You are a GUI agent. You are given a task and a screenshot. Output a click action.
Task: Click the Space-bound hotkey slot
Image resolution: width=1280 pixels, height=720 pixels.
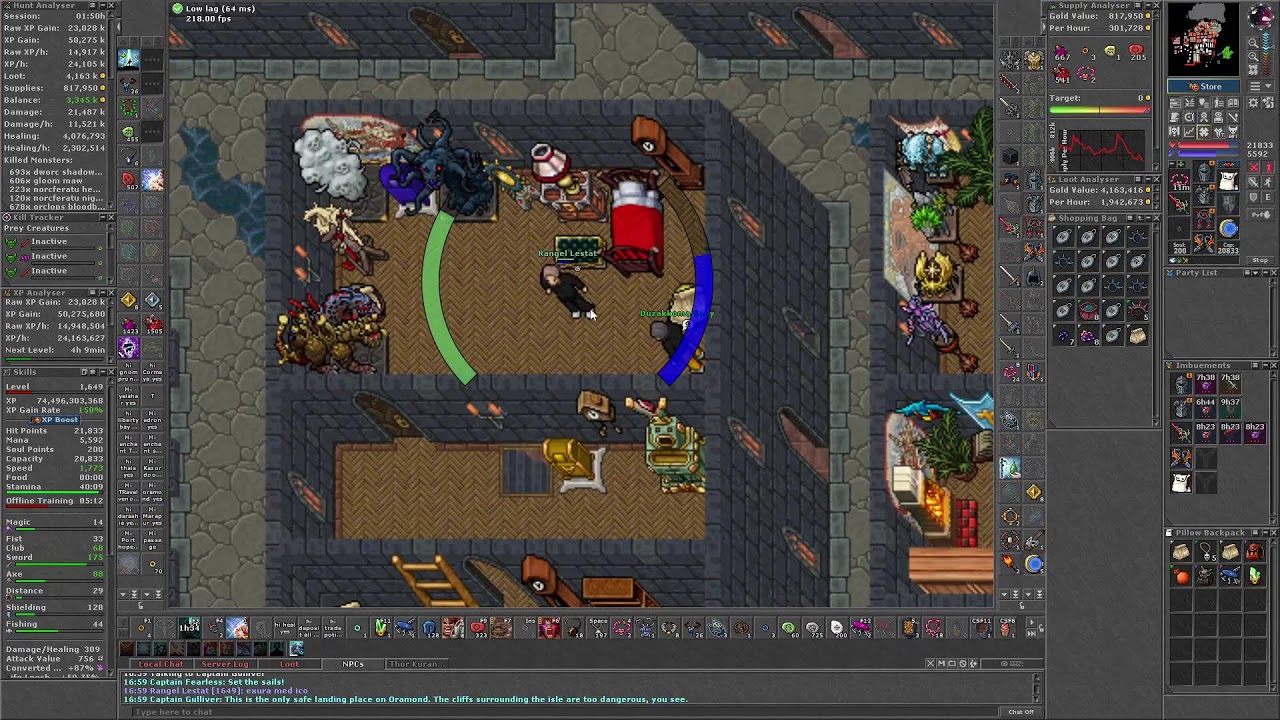click(x=598, y=628)
